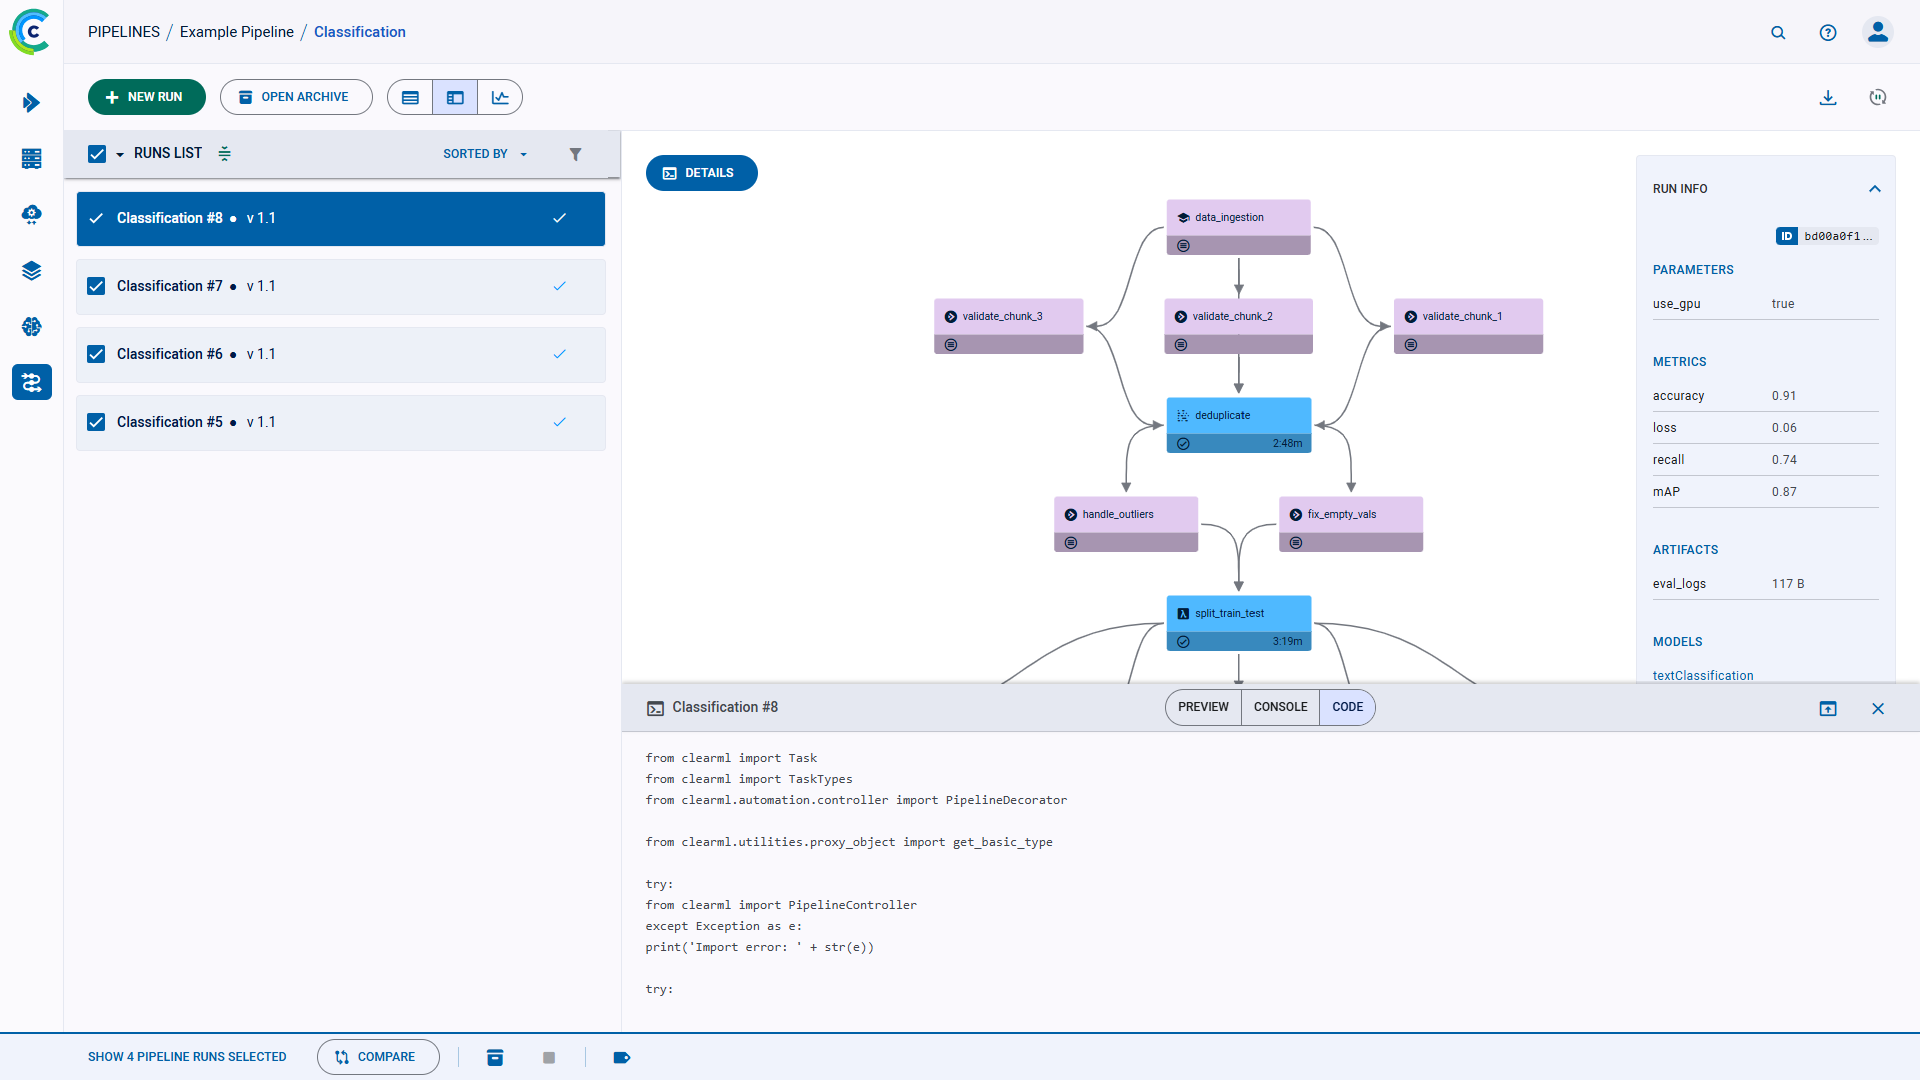This screenshot has width=1920, height=1080.
Task: Switch to graph chart view icon
Action: (x=500, y=97)
